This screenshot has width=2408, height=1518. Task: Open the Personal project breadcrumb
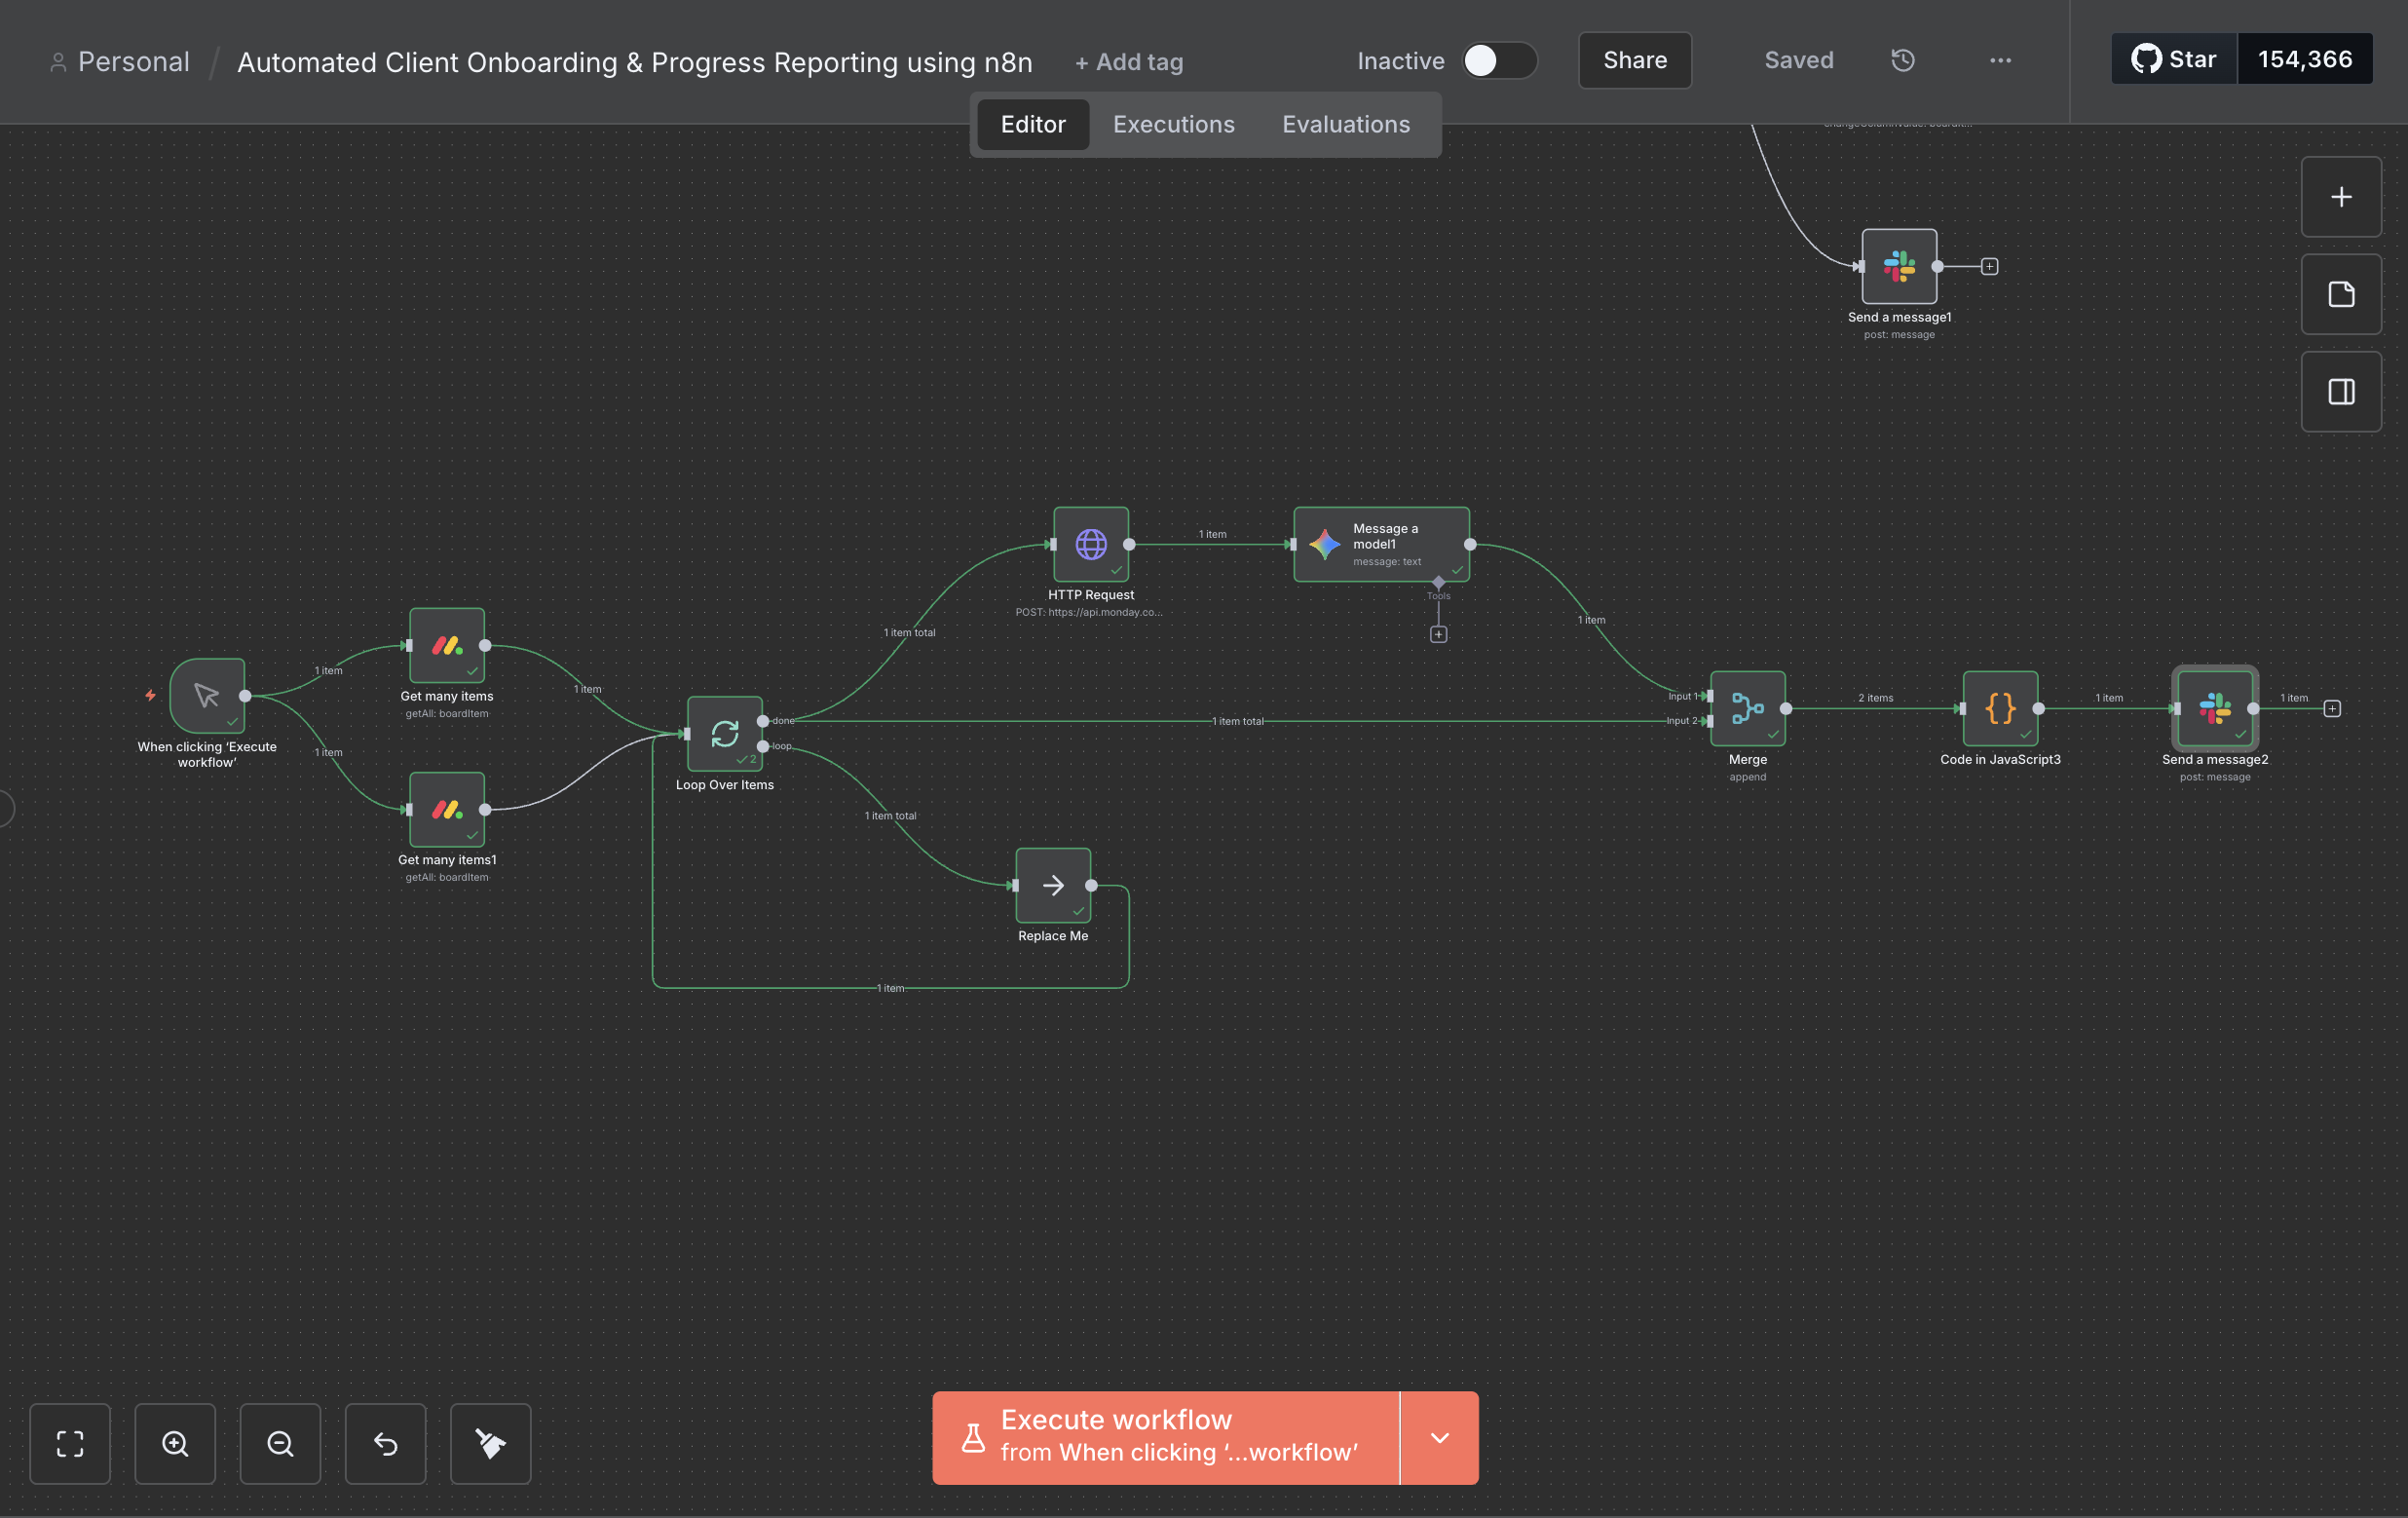pyautogui.click(x=133, y=61)
